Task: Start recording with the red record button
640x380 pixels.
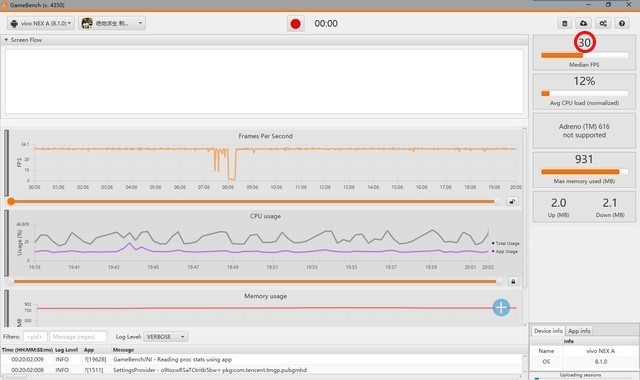Action: click(296, 24)
